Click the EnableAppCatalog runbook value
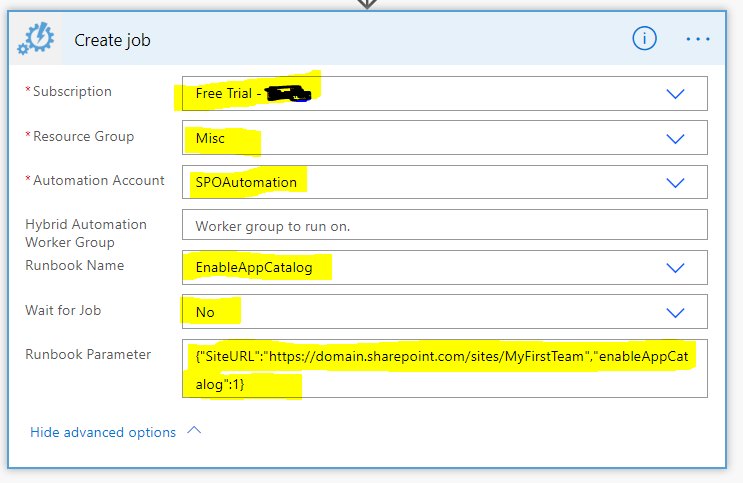Viewport: 743px width, 483px height. 256,267
